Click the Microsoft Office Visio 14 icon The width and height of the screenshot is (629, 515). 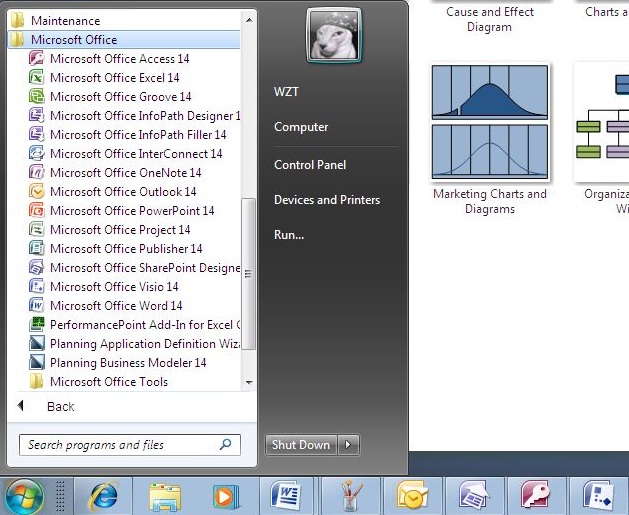37,287
